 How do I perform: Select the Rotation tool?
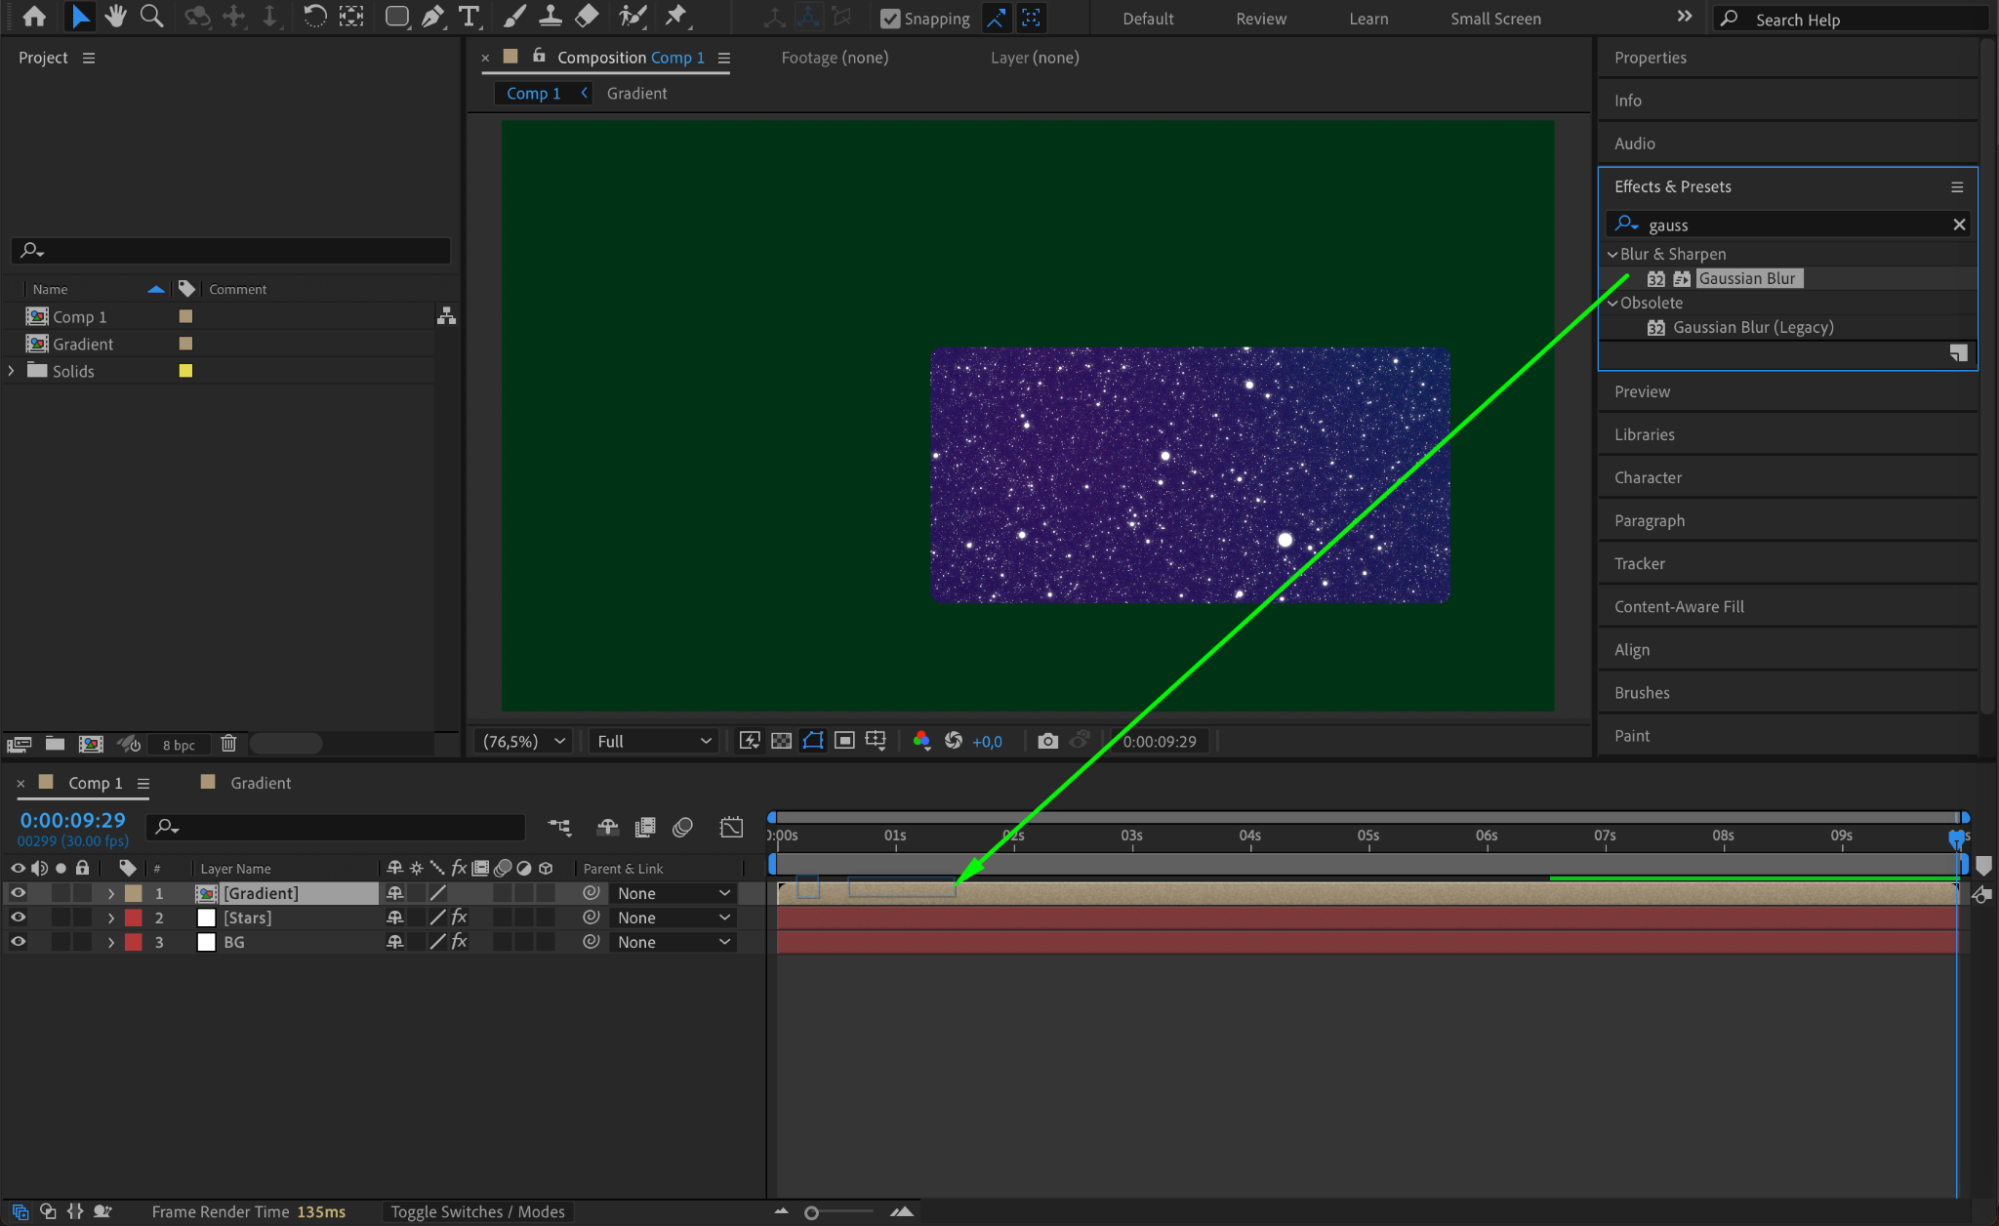click(x=314, y=16)
